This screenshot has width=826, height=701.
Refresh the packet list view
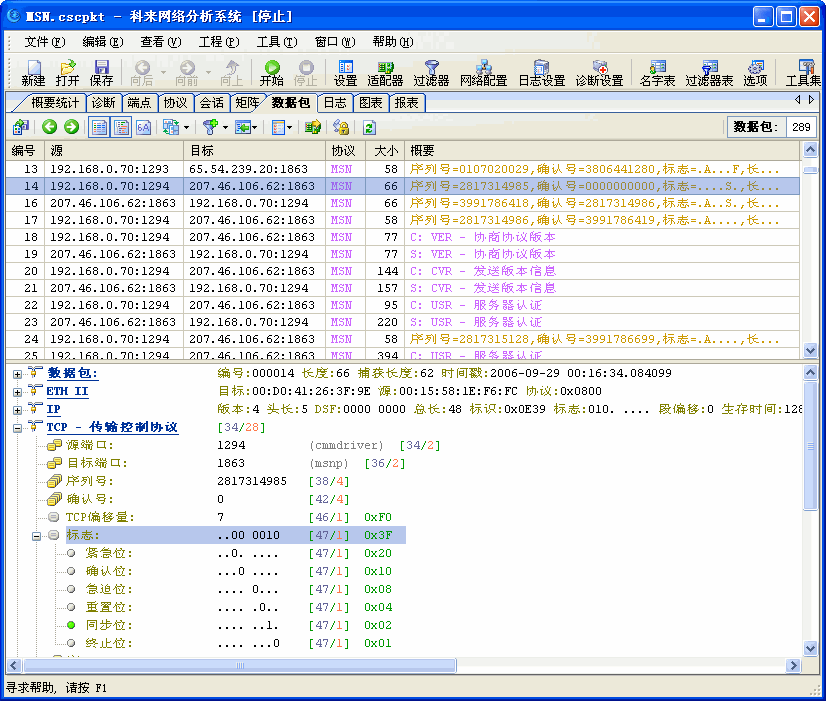[x=370, y=126]
